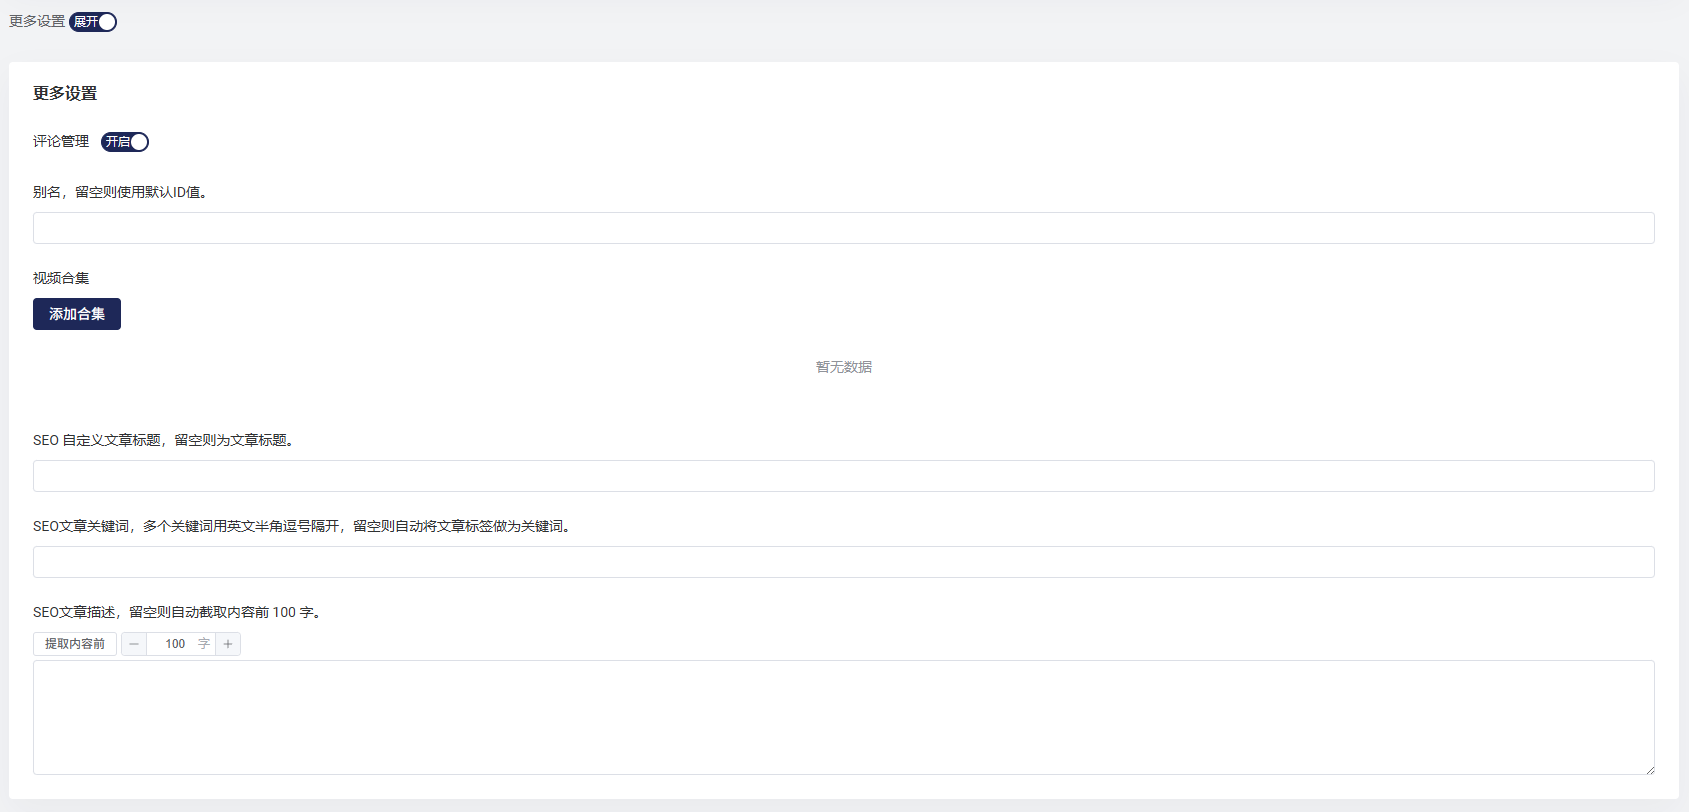Click the 暂无数据 empty text

tap(844, 367)
